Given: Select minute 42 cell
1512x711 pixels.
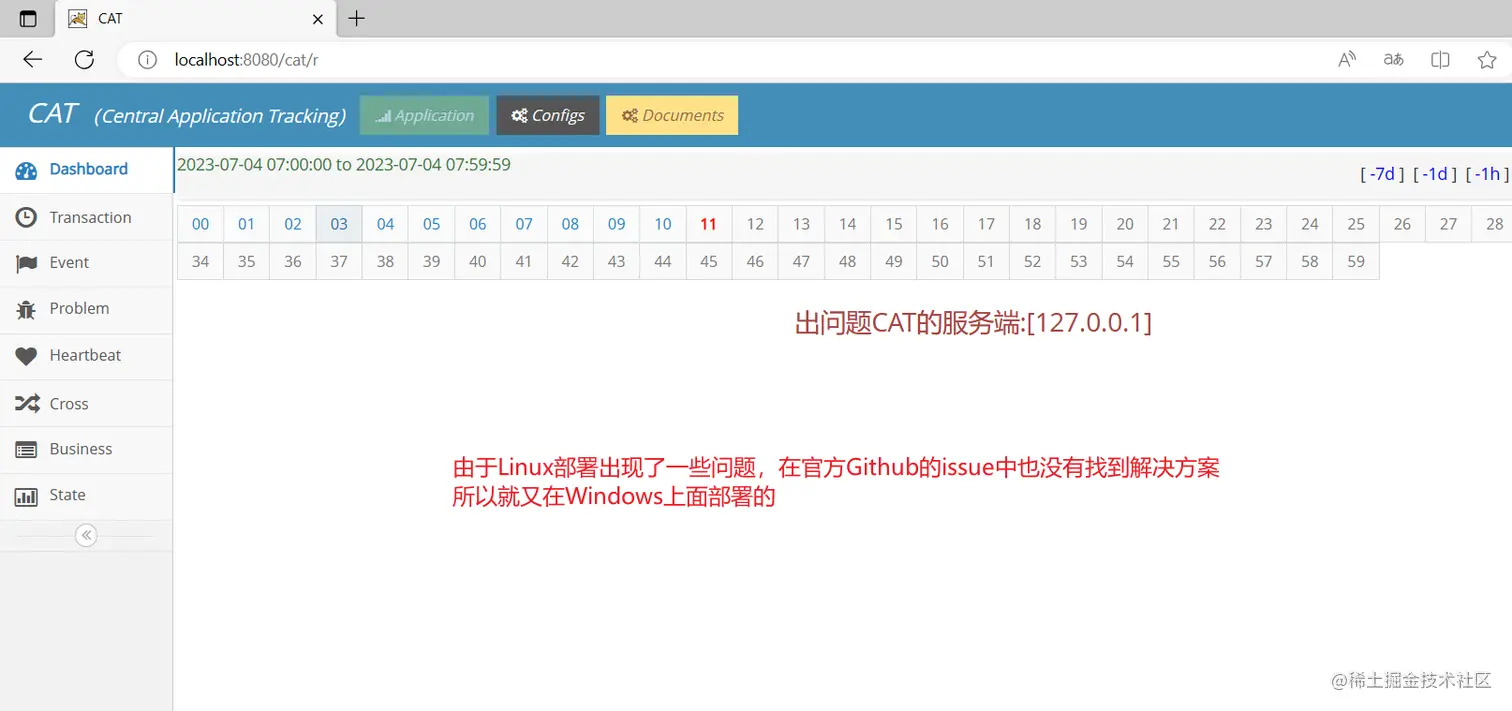Looking at the screenshot, I should pos(570,262).
